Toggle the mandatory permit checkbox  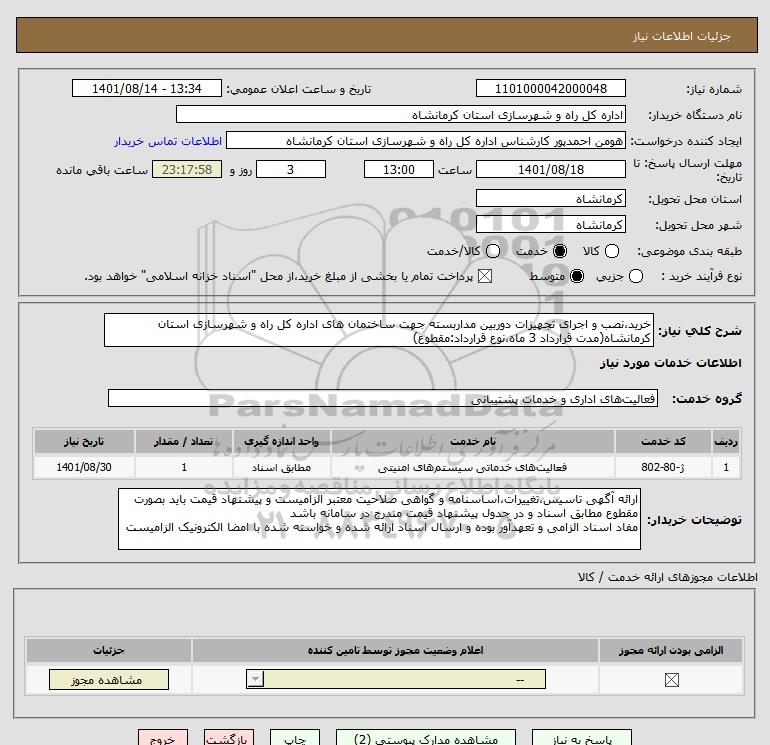pos(671,680)
